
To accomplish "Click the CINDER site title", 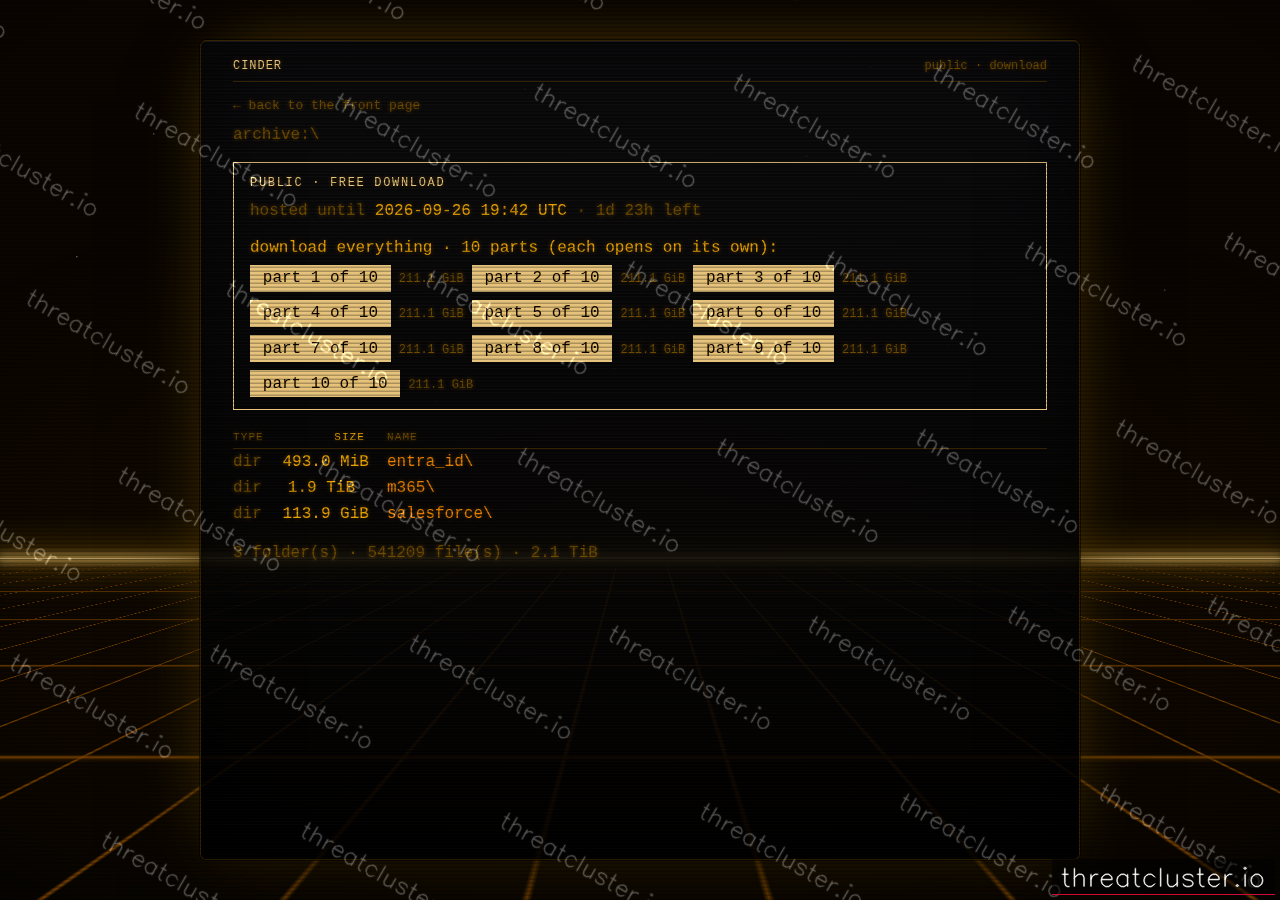I will point(257,66).
